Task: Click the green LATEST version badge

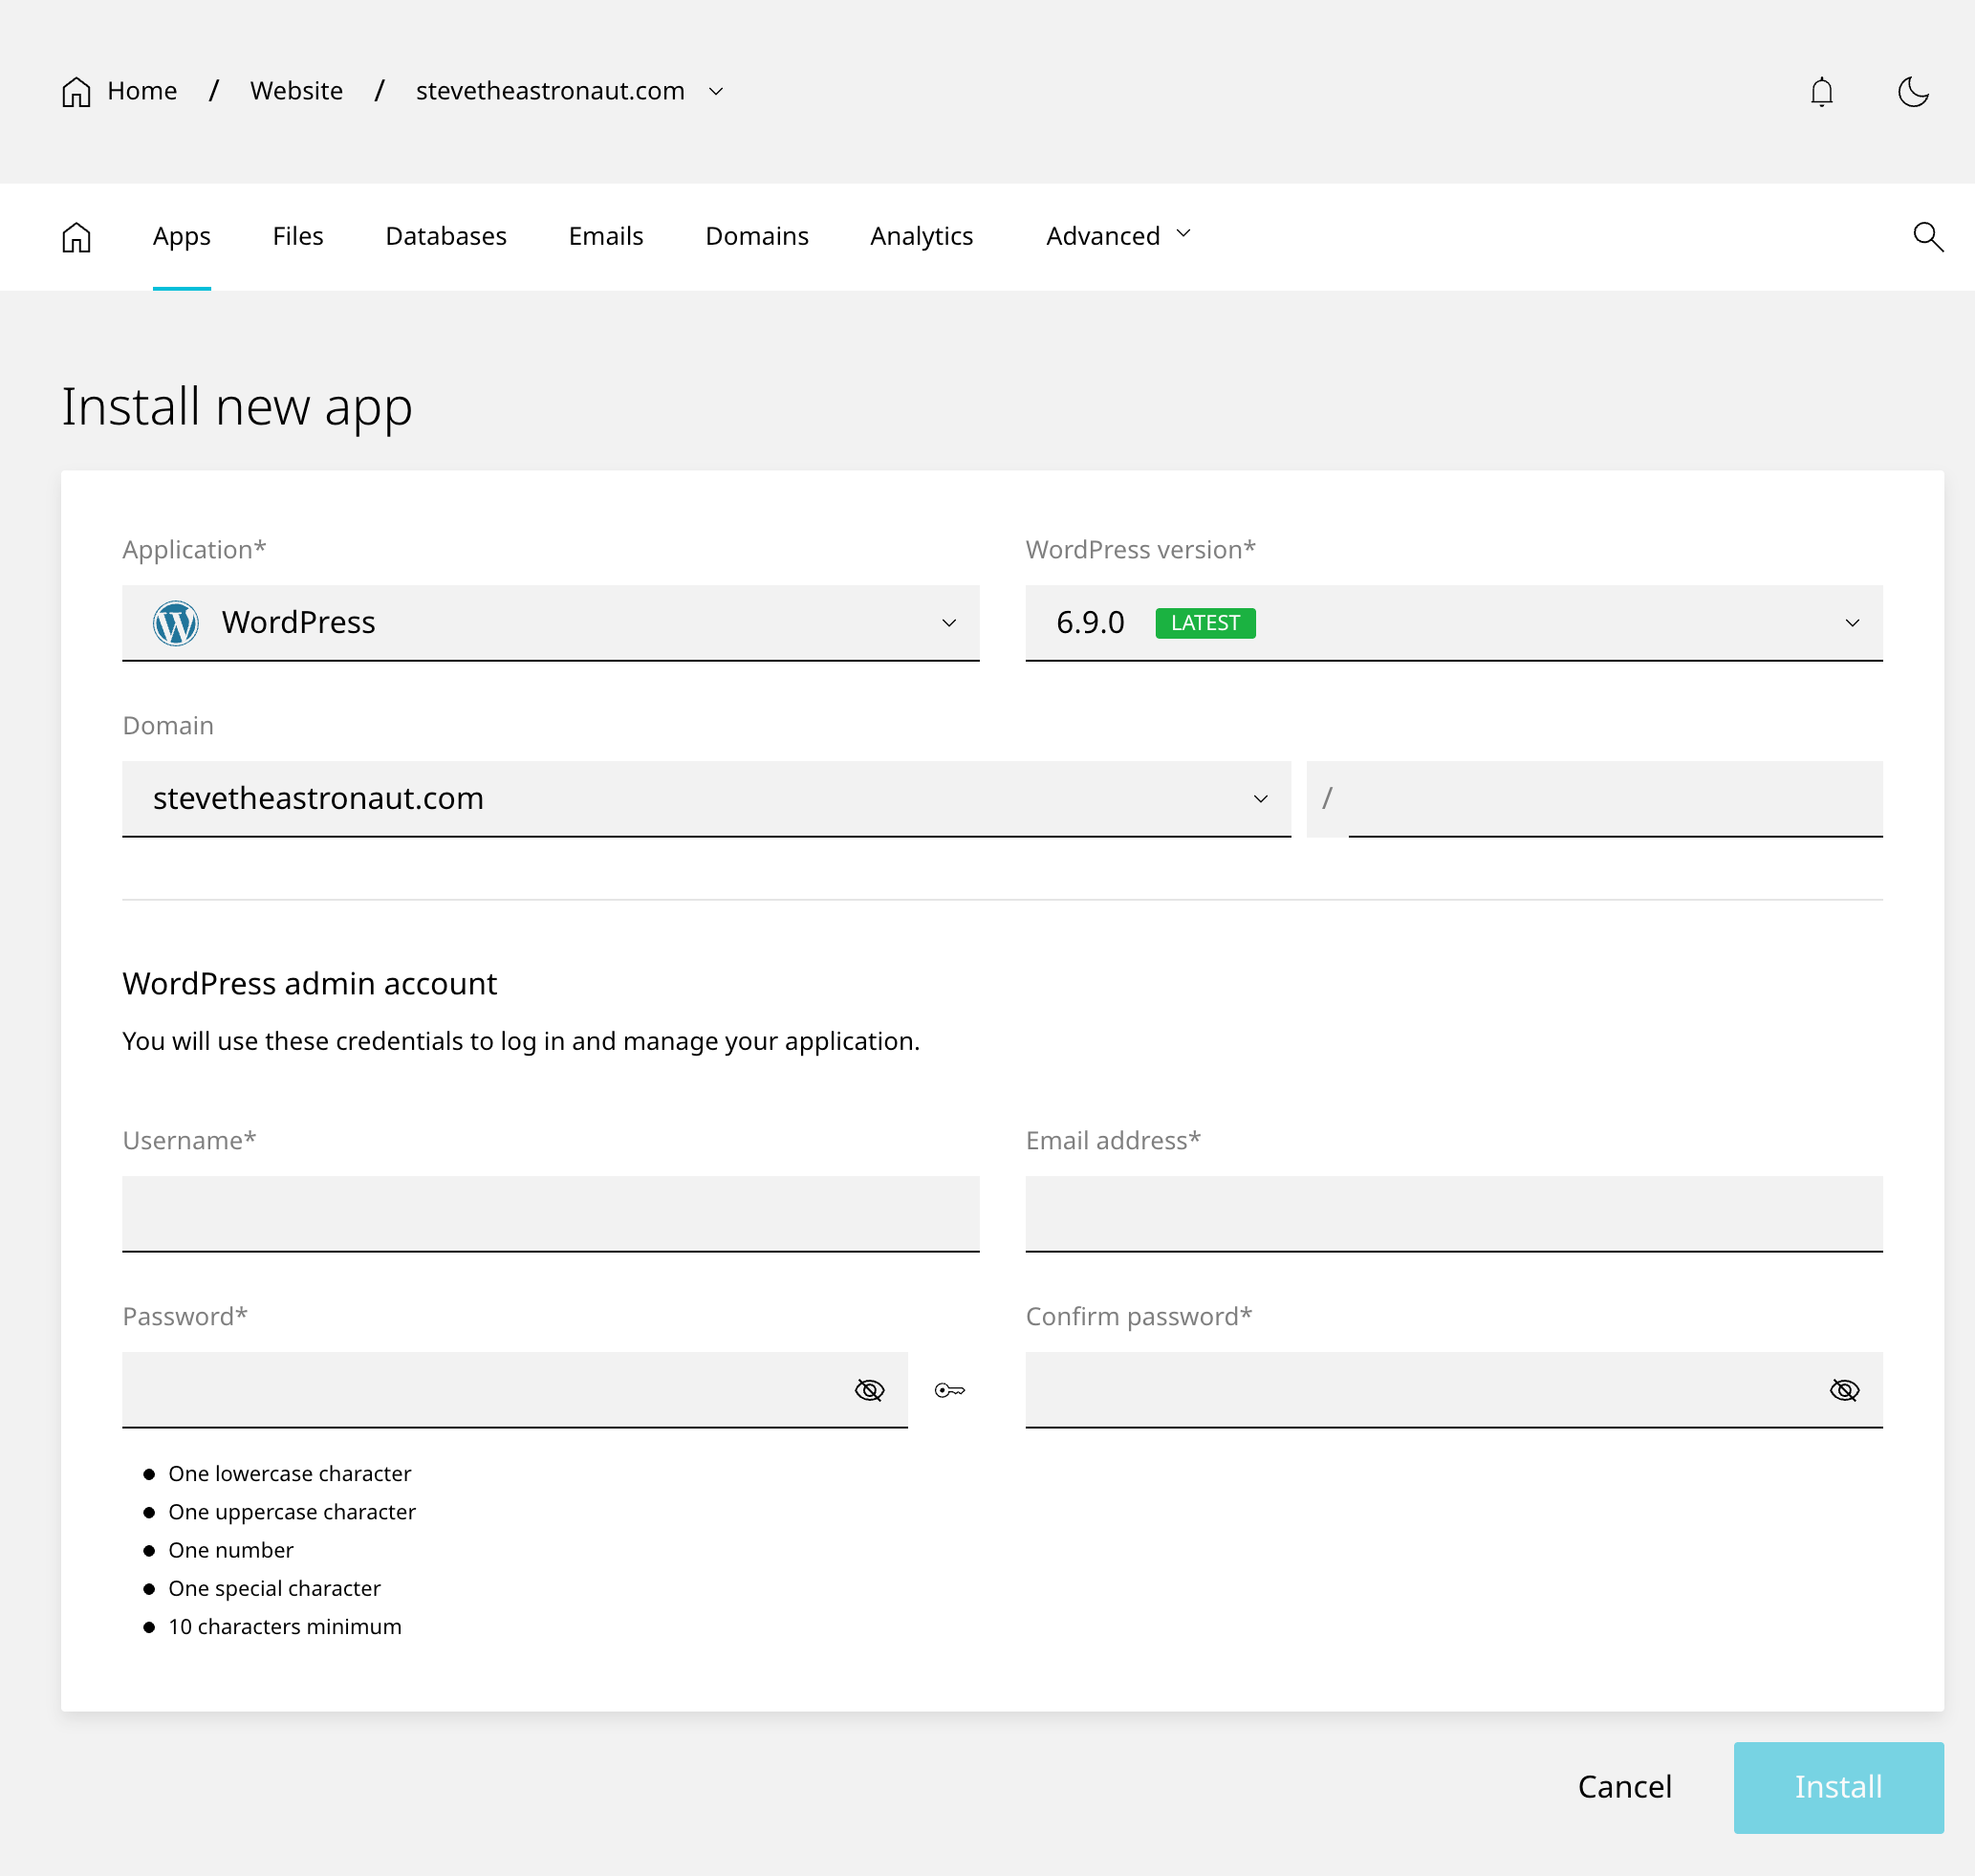Action: [1205, 623]
